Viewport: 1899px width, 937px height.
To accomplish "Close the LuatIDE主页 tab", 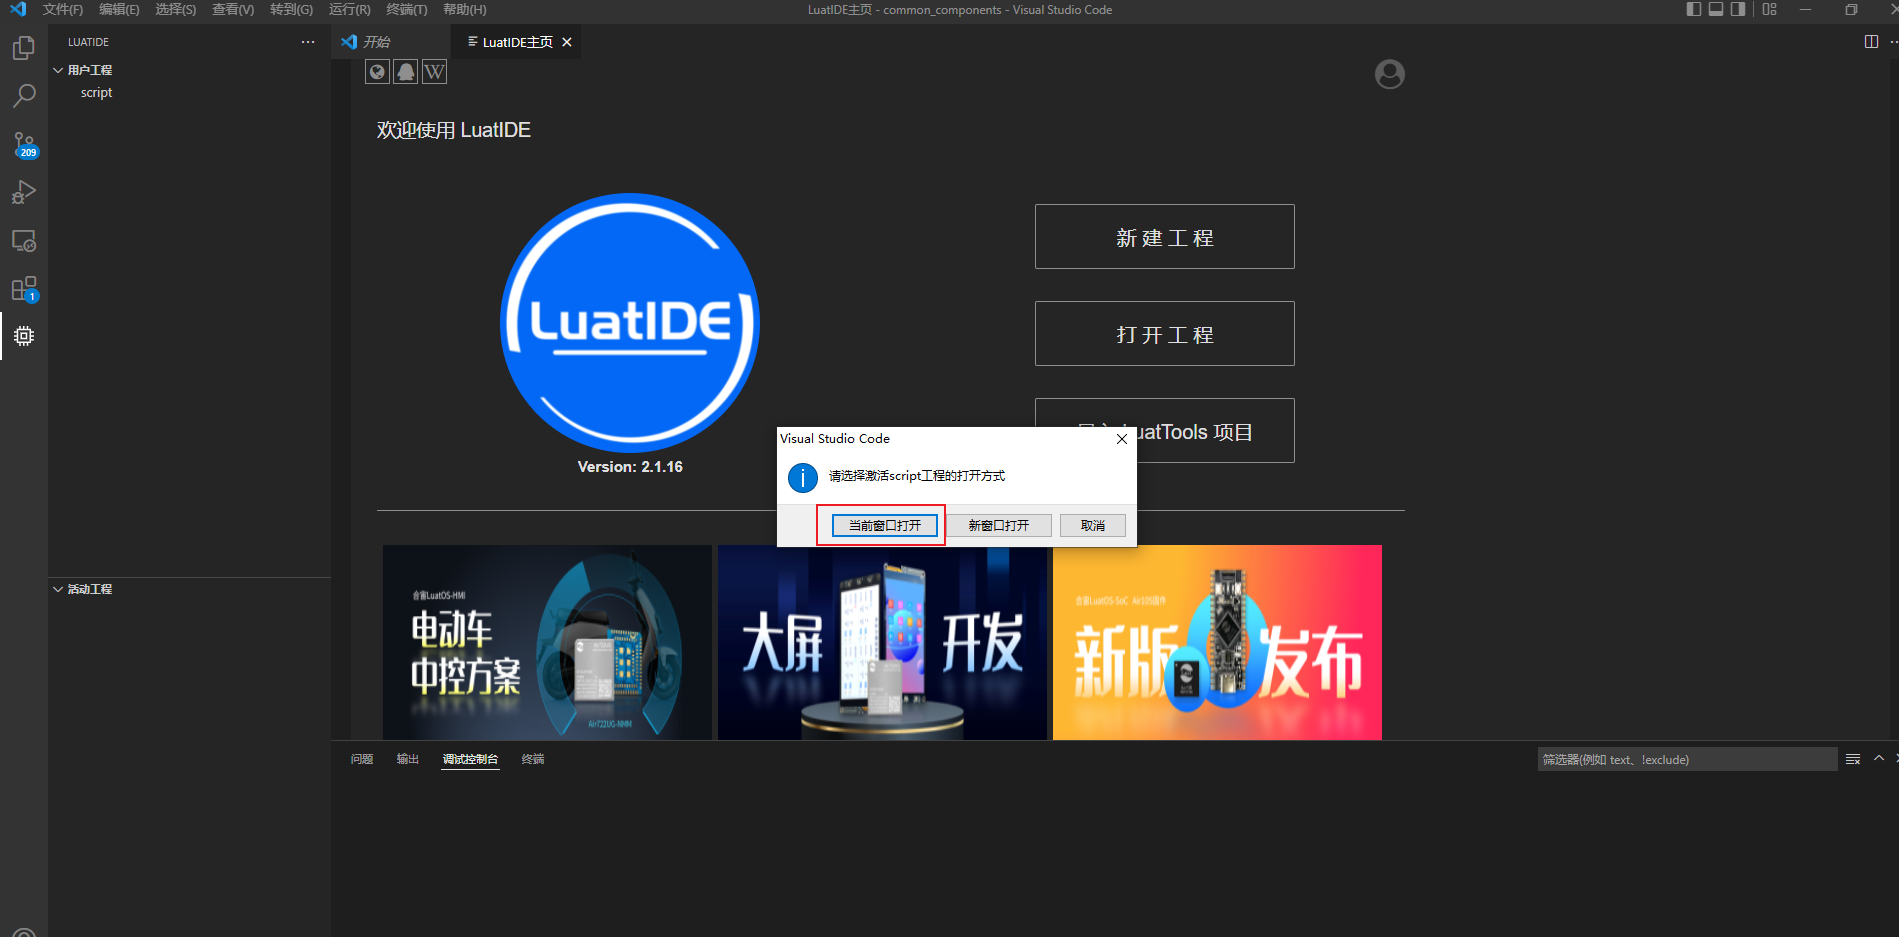I will pos(567,42).
